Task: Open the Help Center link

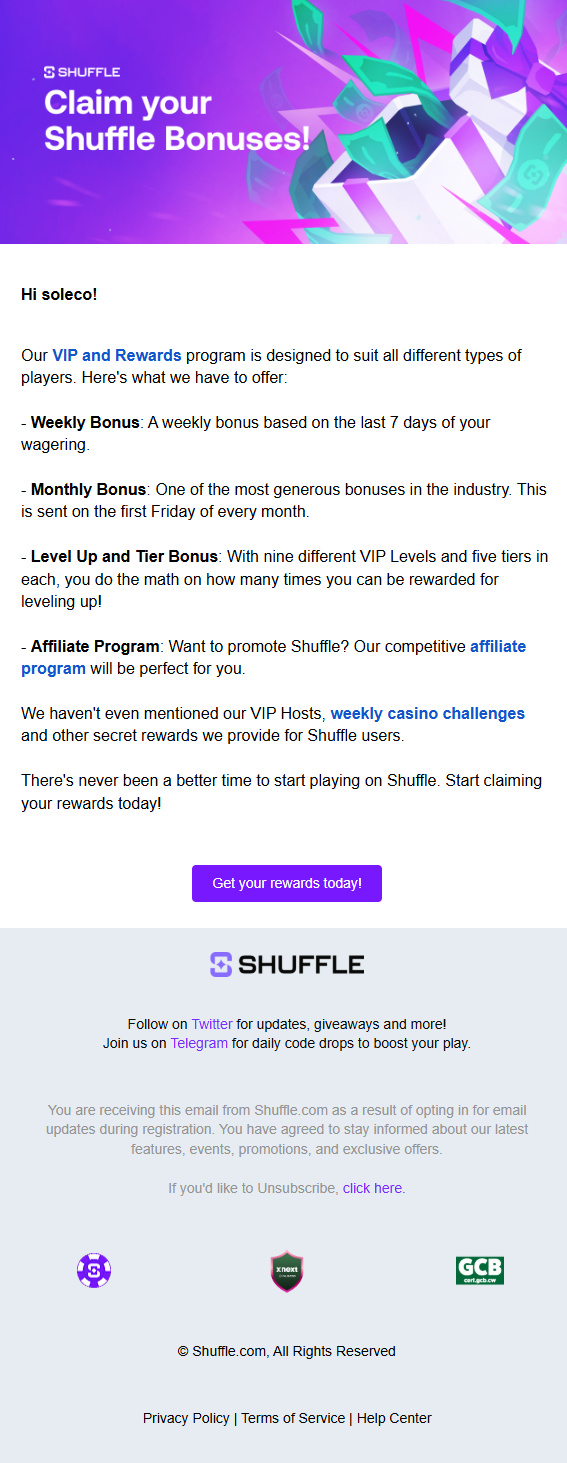Action: pos(394,1418)
